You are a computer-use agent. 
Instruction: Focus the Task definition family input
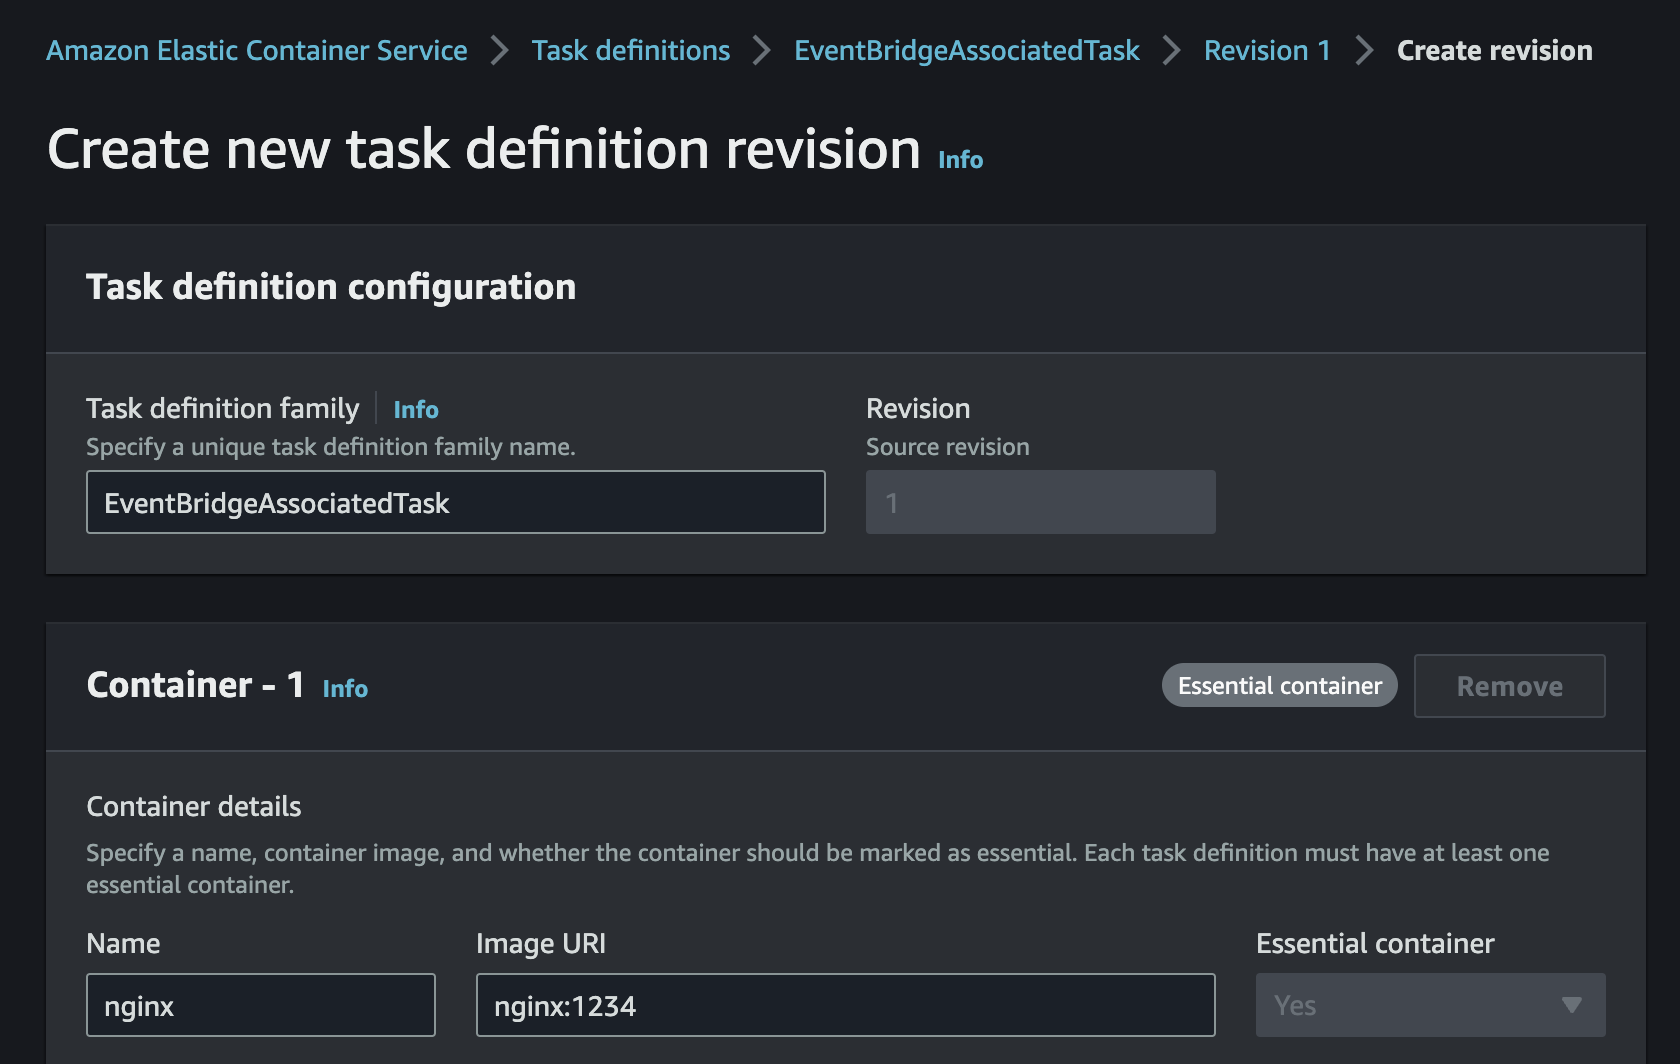pos(456,502)
